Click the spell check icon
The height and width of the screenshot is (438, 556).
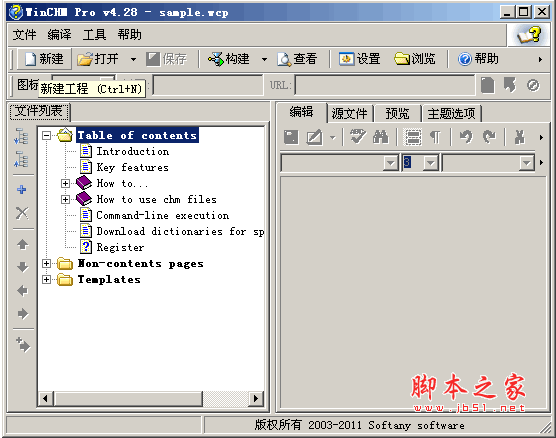coord(358,137)
